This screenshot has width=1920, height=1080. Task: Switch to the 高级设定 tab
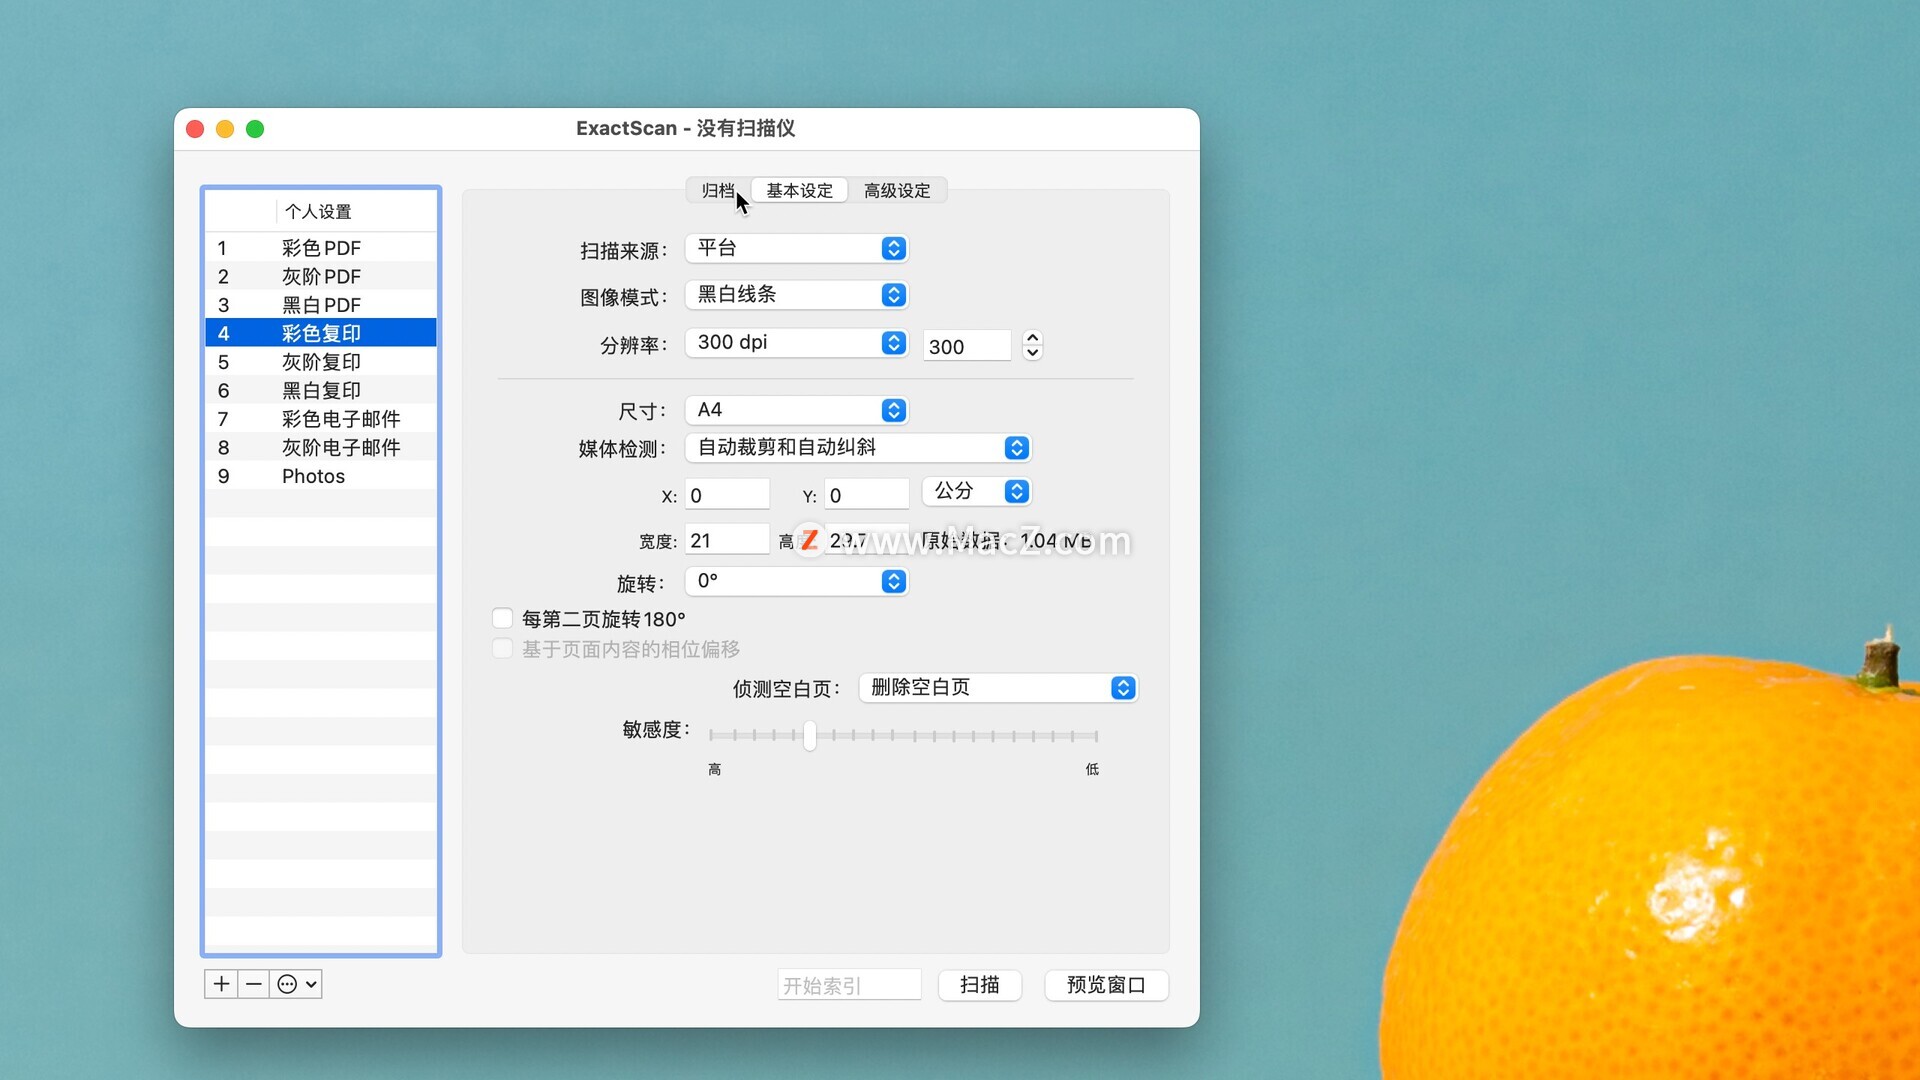coord(897,190)
